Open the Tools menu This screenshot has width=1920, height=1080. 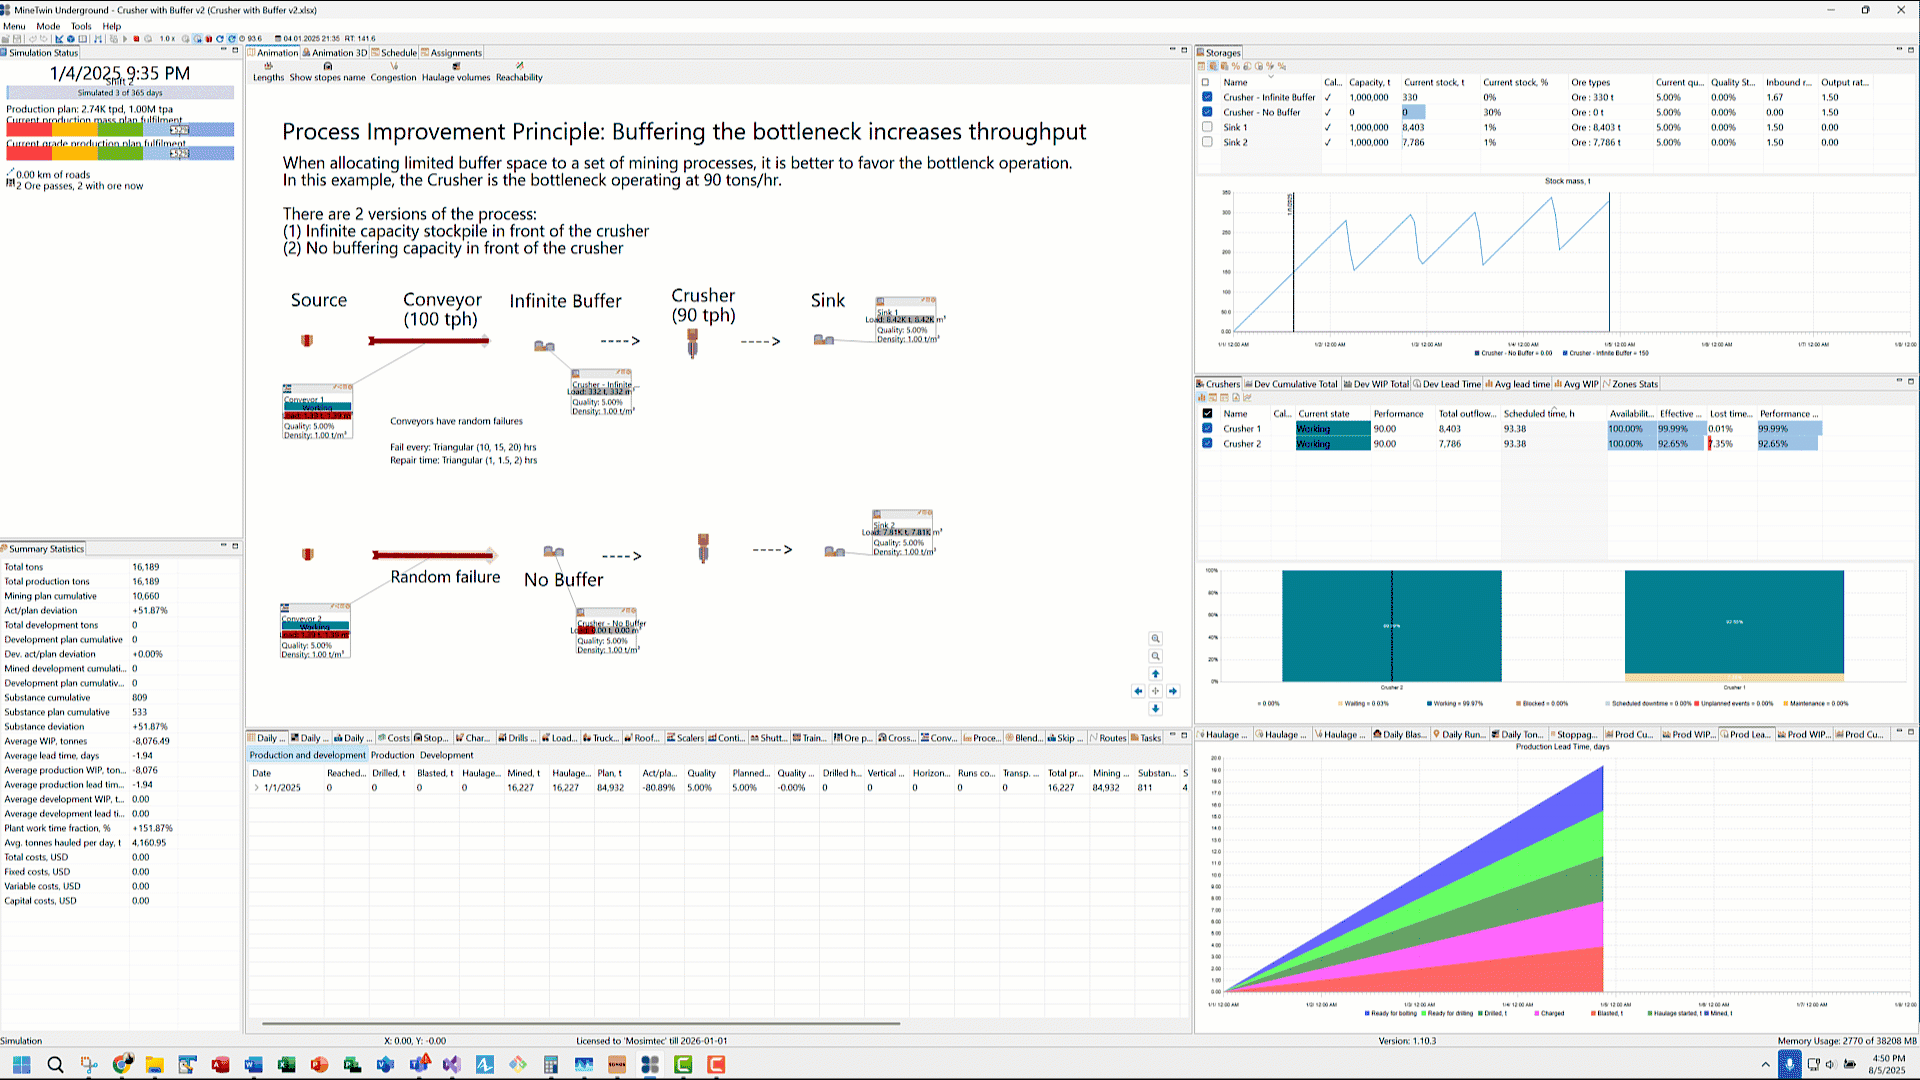click(81, 26)
